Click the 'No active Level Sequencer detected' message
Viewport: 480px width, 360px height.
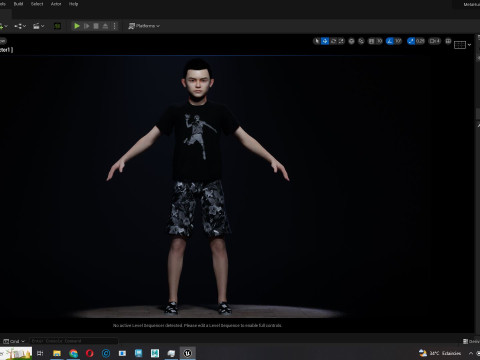coord(197,325)
